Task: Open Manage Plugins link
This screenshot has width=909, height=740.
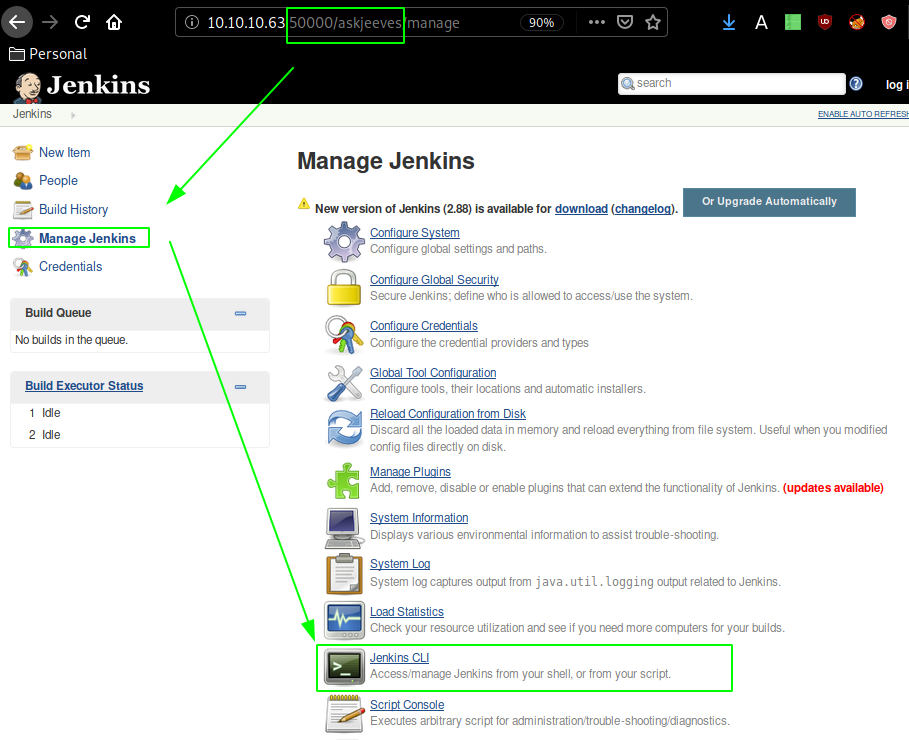Action: [410, 471]
